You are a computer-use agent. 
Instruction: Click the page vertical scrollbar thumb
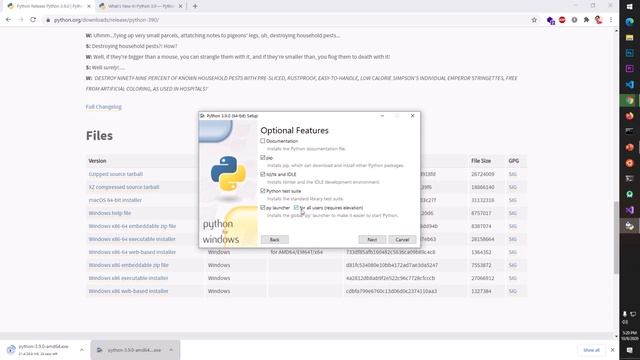point(616,238)
